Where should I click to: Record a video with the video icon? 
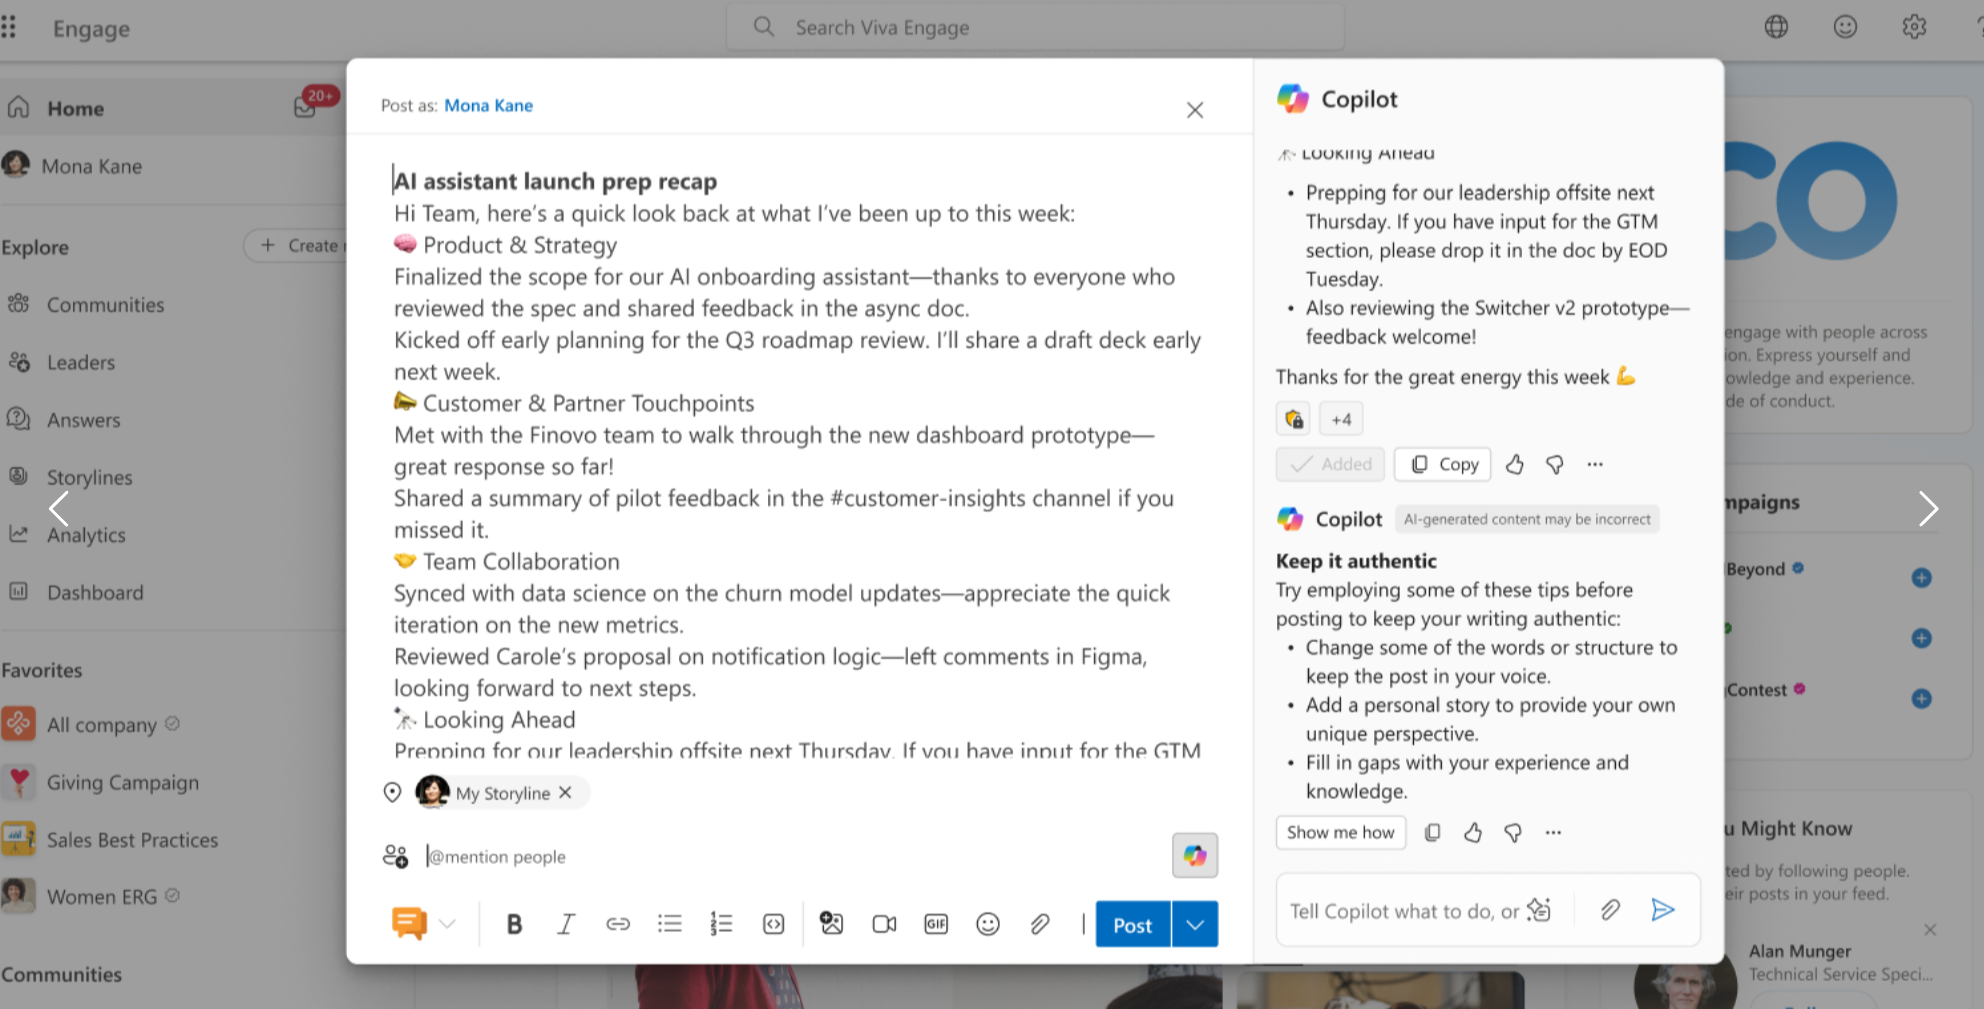tap(883, 924)
